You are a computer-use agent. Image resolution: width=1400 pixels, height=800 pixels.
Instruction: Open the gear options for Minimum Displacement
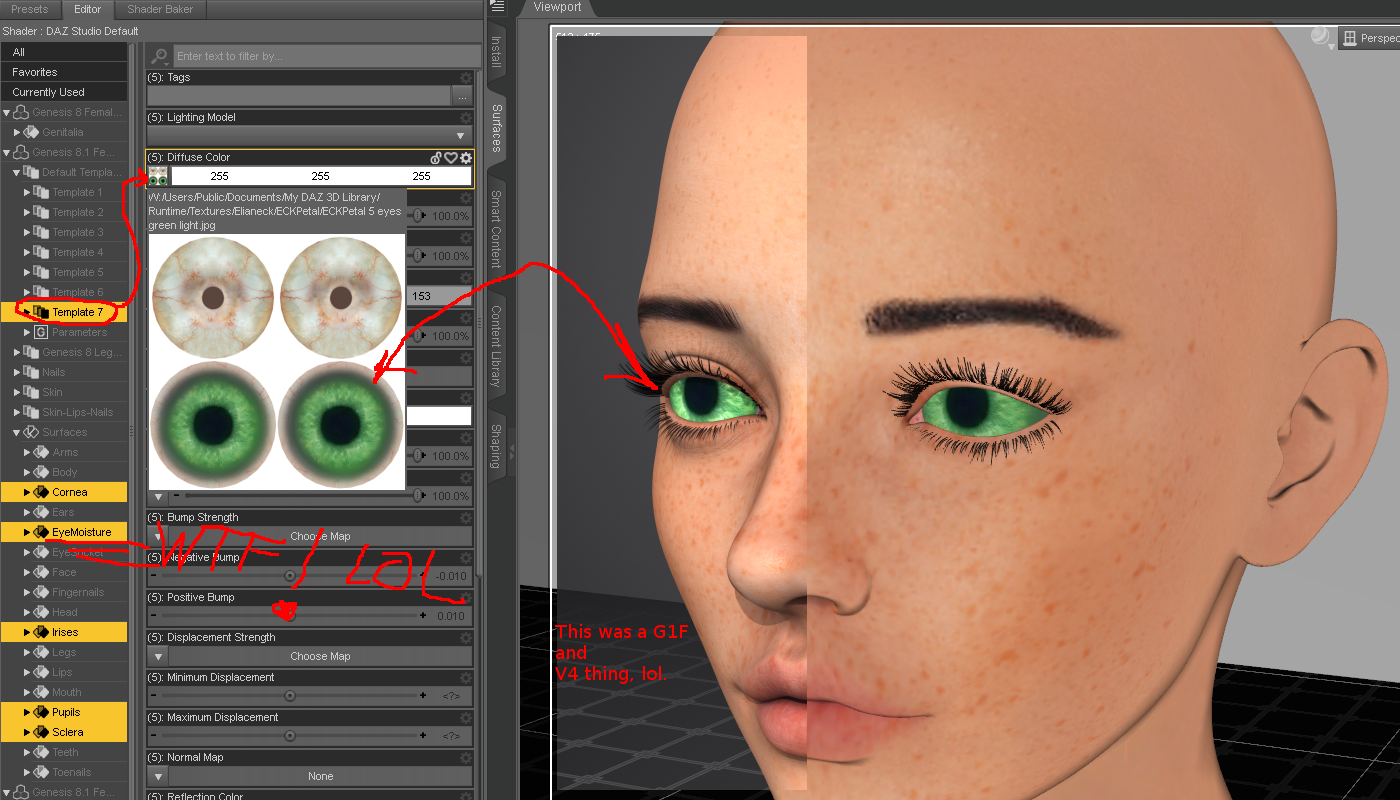click(465, 677)
